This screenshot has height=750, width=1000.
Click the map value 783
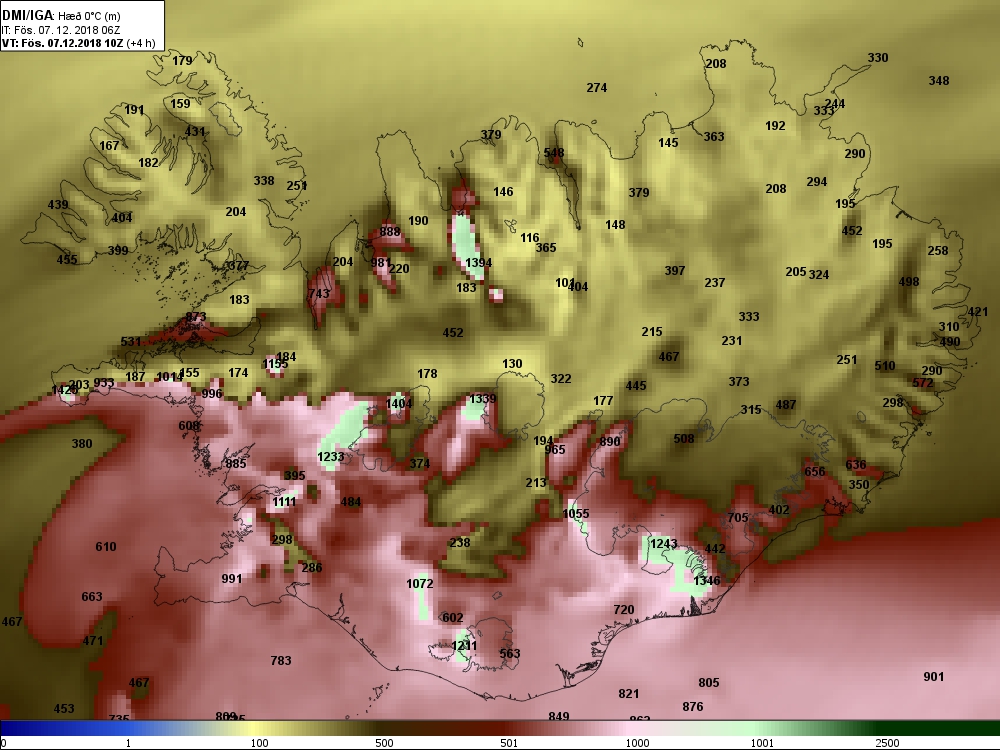click(x=281, y=660)
